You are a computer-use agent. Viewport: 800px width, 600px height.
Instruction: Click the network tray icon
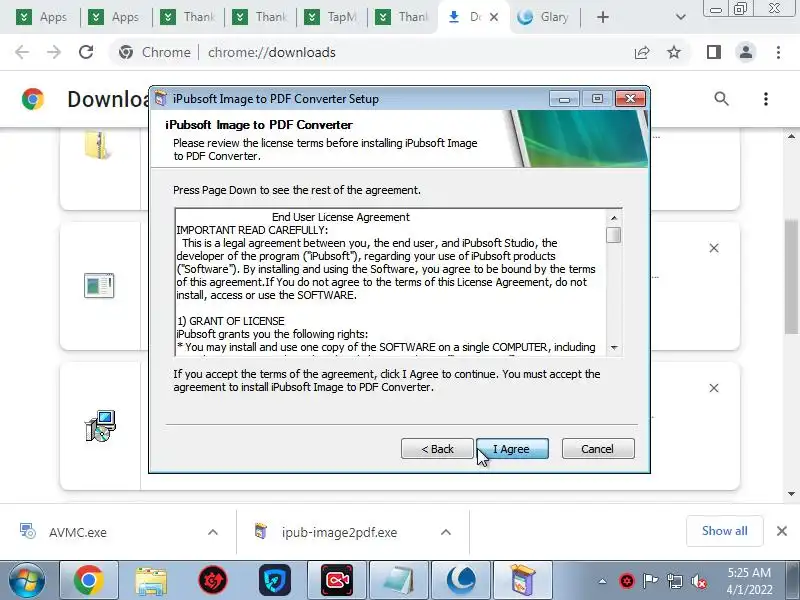(674, 581)
